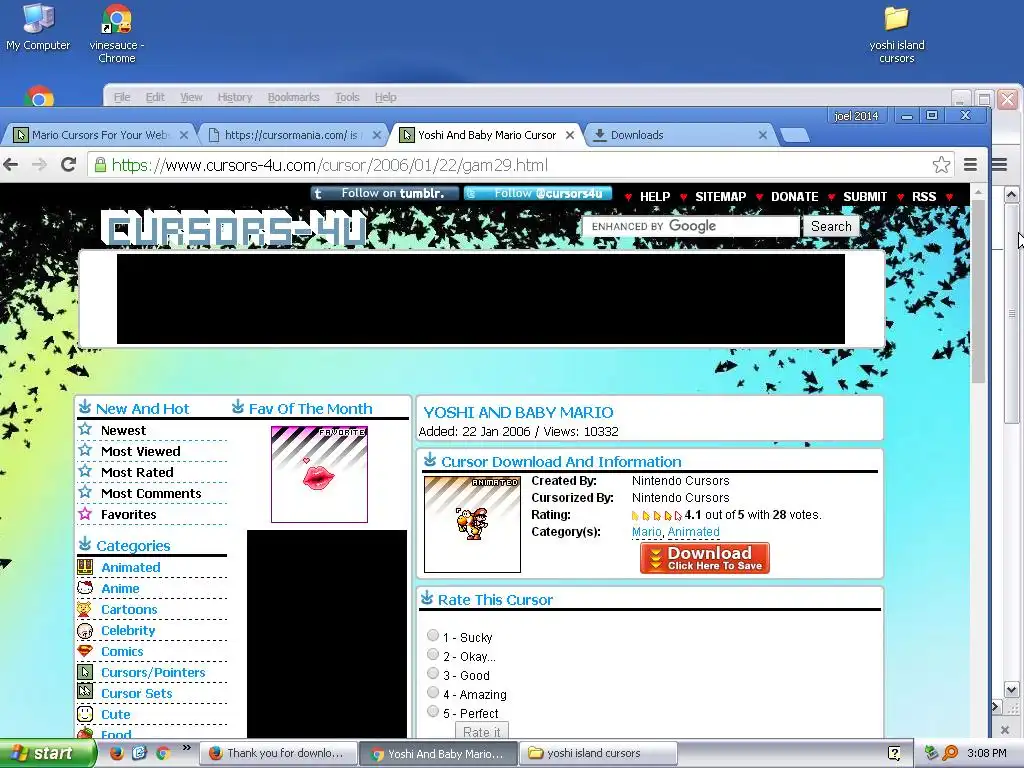Click the browser Back arrow

(x=11, y=165)
